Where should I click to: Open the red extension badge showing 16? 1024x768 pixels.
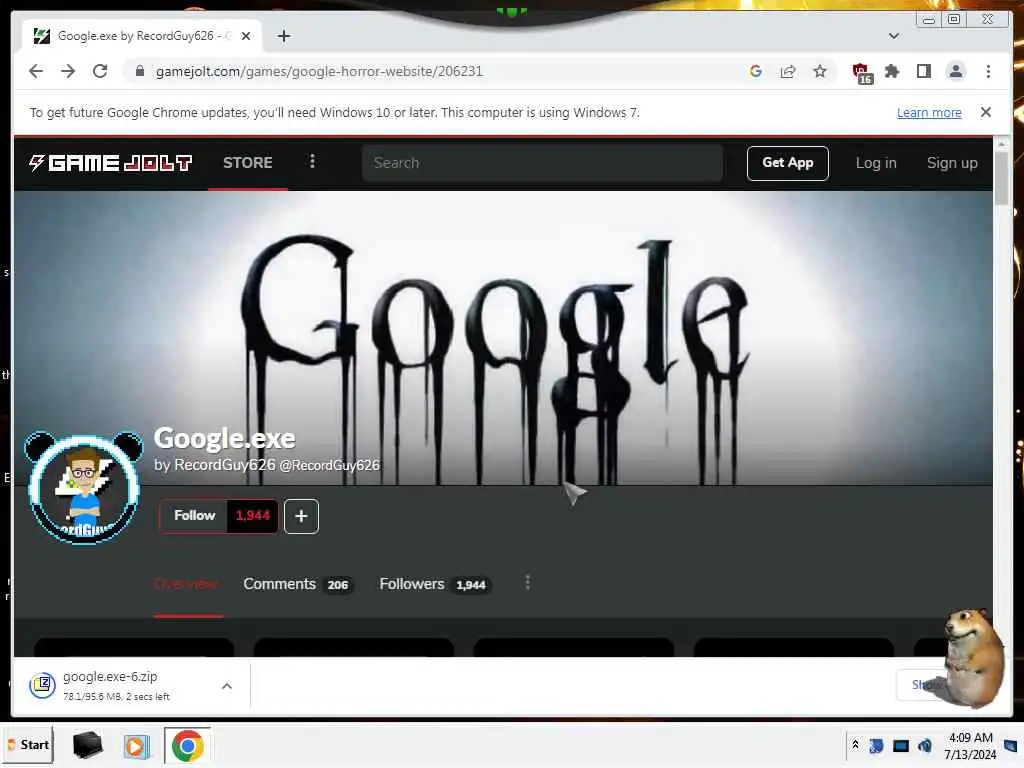(862, 73)
